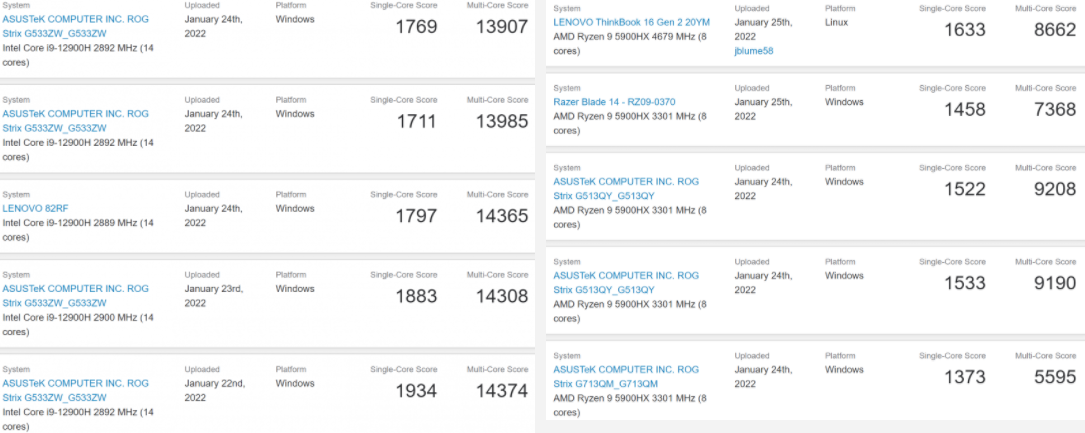Open ROG Strix G513QY result scoring 9190
1085x433 pixels.
click(x=626, y=283)
